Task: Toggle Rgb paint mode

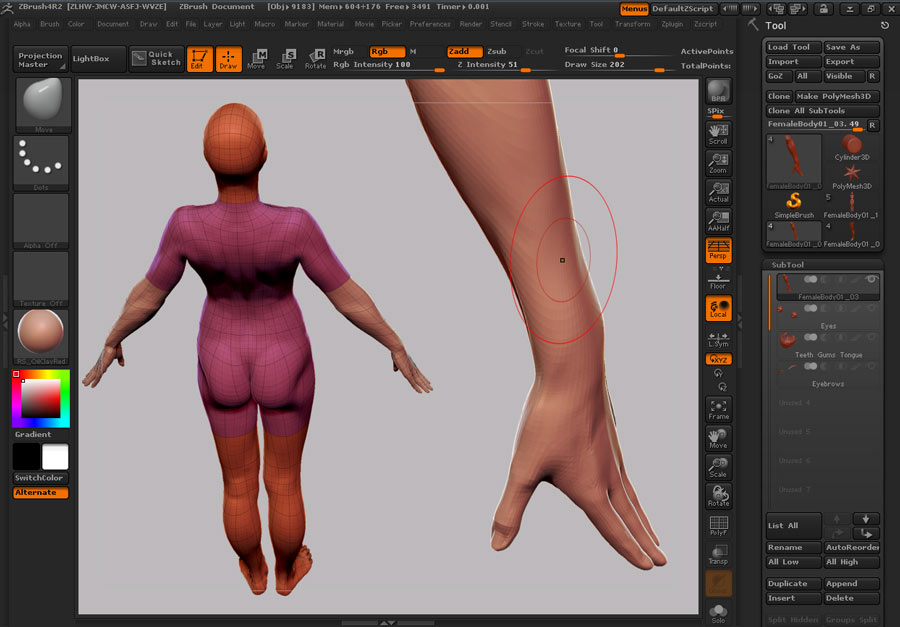Action: [387, 52]
